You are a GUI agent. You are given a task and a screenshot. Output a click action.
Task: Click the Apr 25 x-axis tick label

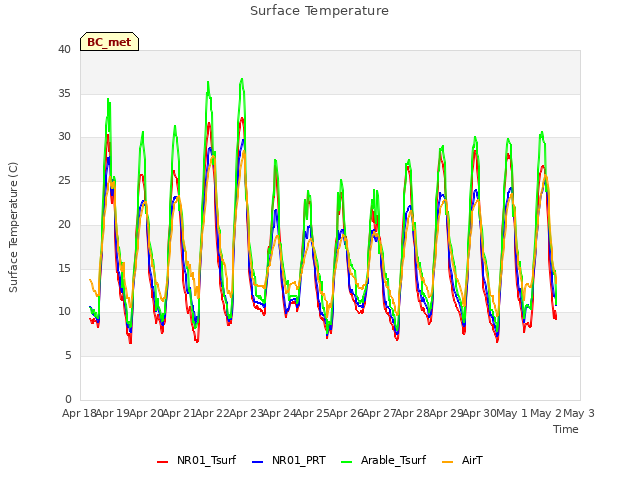[312, 413]
